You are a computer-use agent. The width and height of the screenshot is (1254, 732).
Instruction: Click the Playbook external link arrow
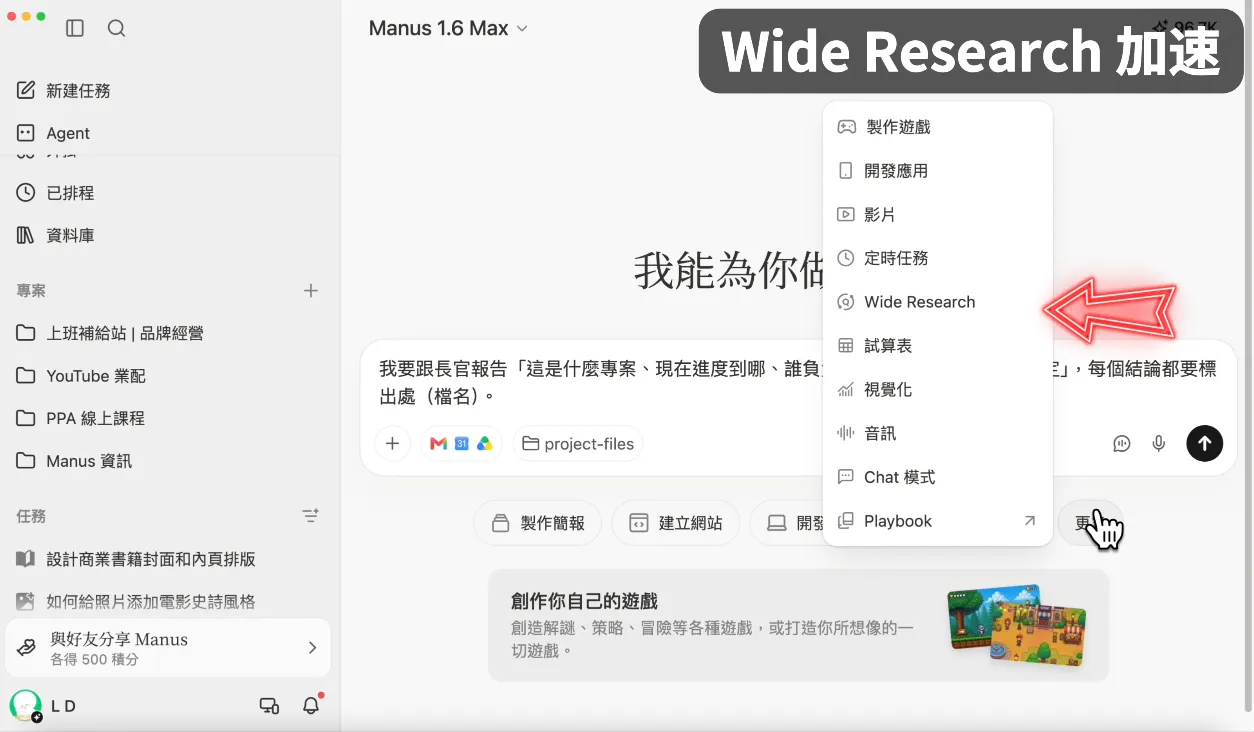(1029, 521)
